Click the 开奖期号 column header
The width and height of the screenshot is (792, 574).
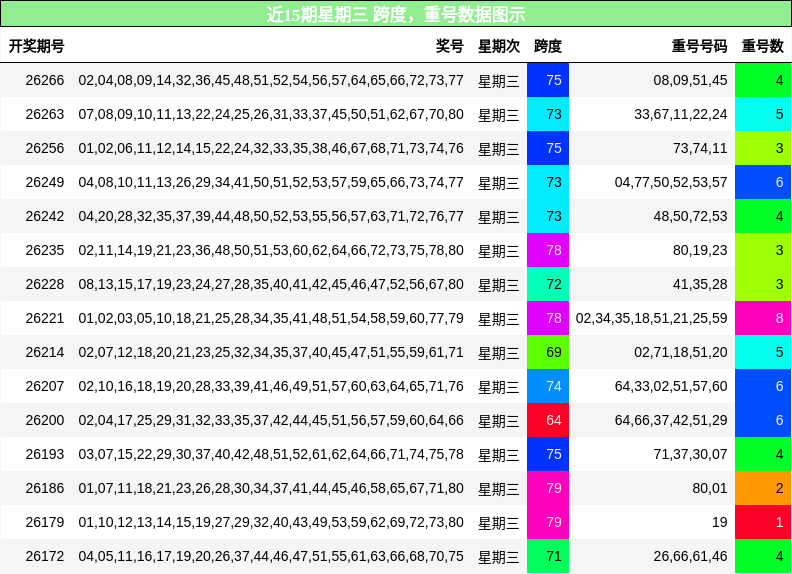point(36,46)
